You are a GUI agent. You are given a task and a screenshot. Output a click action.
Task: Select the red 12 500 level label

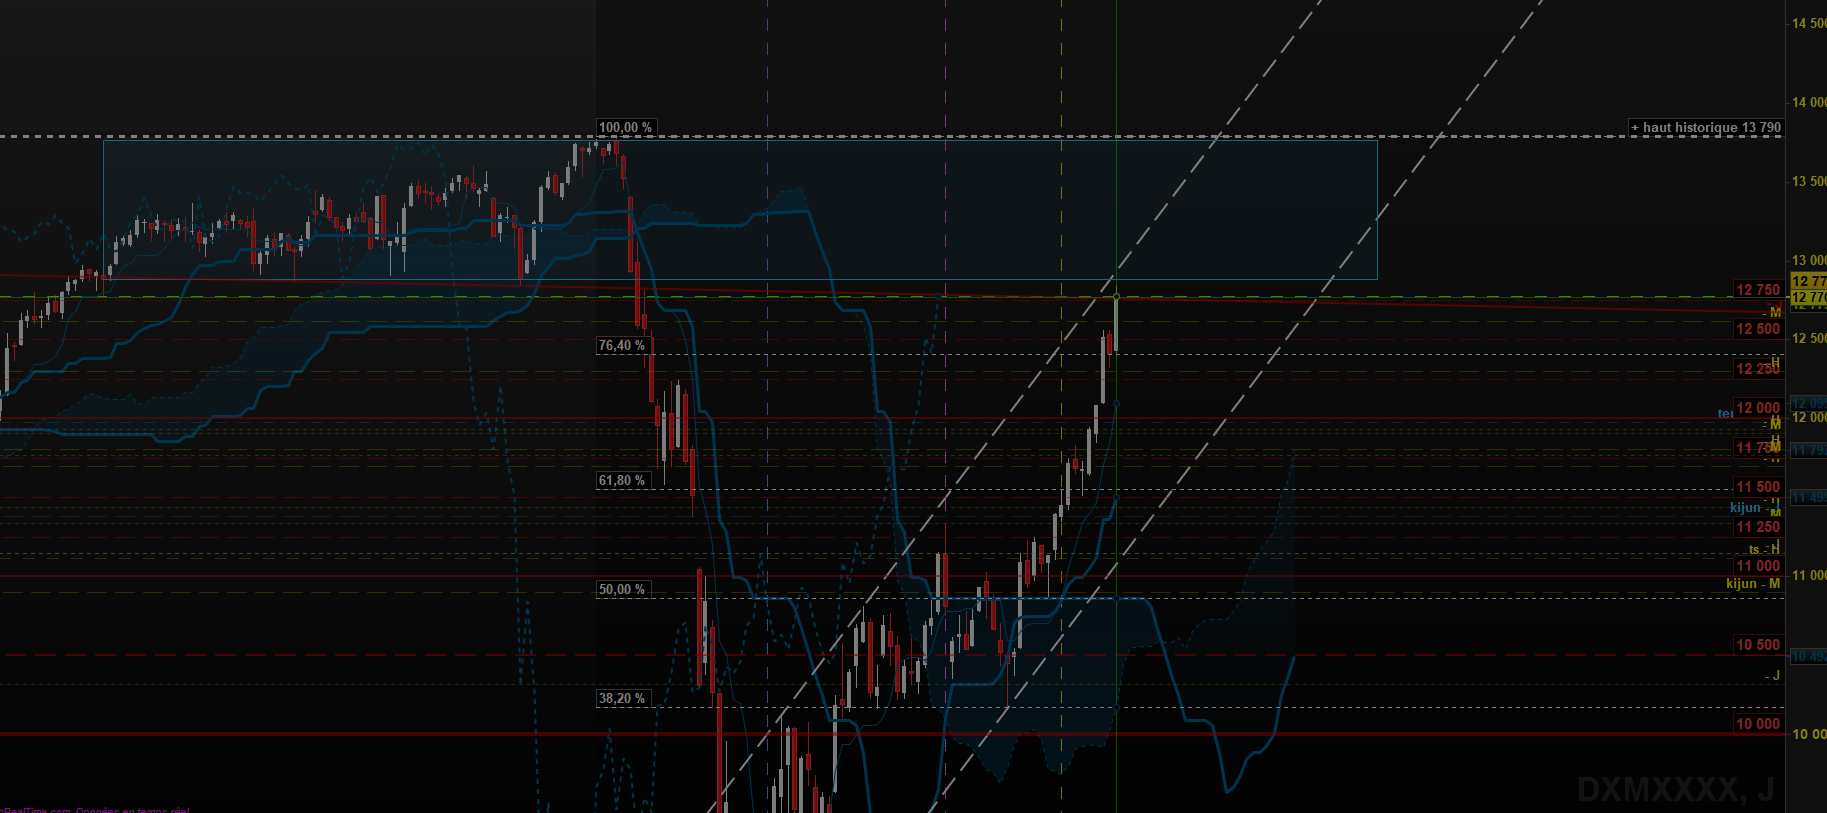tap(1758, 329)
